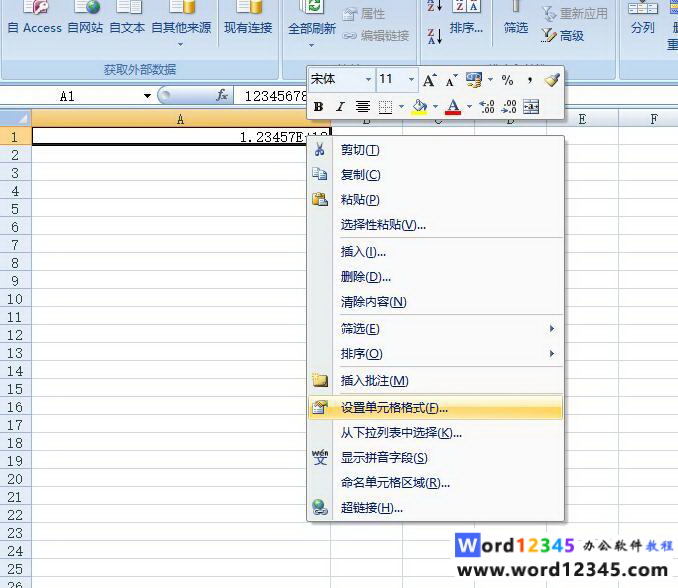Shrink font size with the small A

click(x=451, y=80)
